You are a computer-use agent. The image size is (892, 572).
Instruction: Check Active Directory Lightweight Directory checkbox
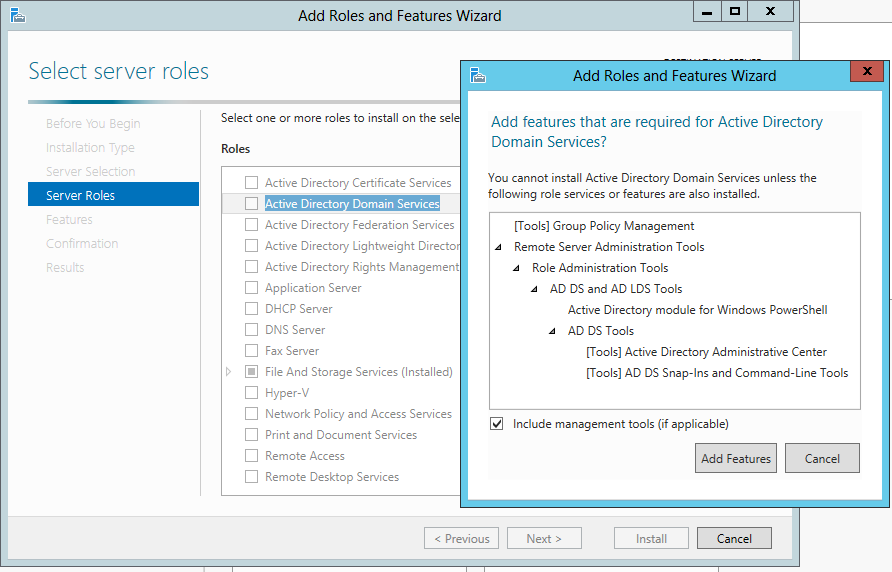(x=251, y=246)
